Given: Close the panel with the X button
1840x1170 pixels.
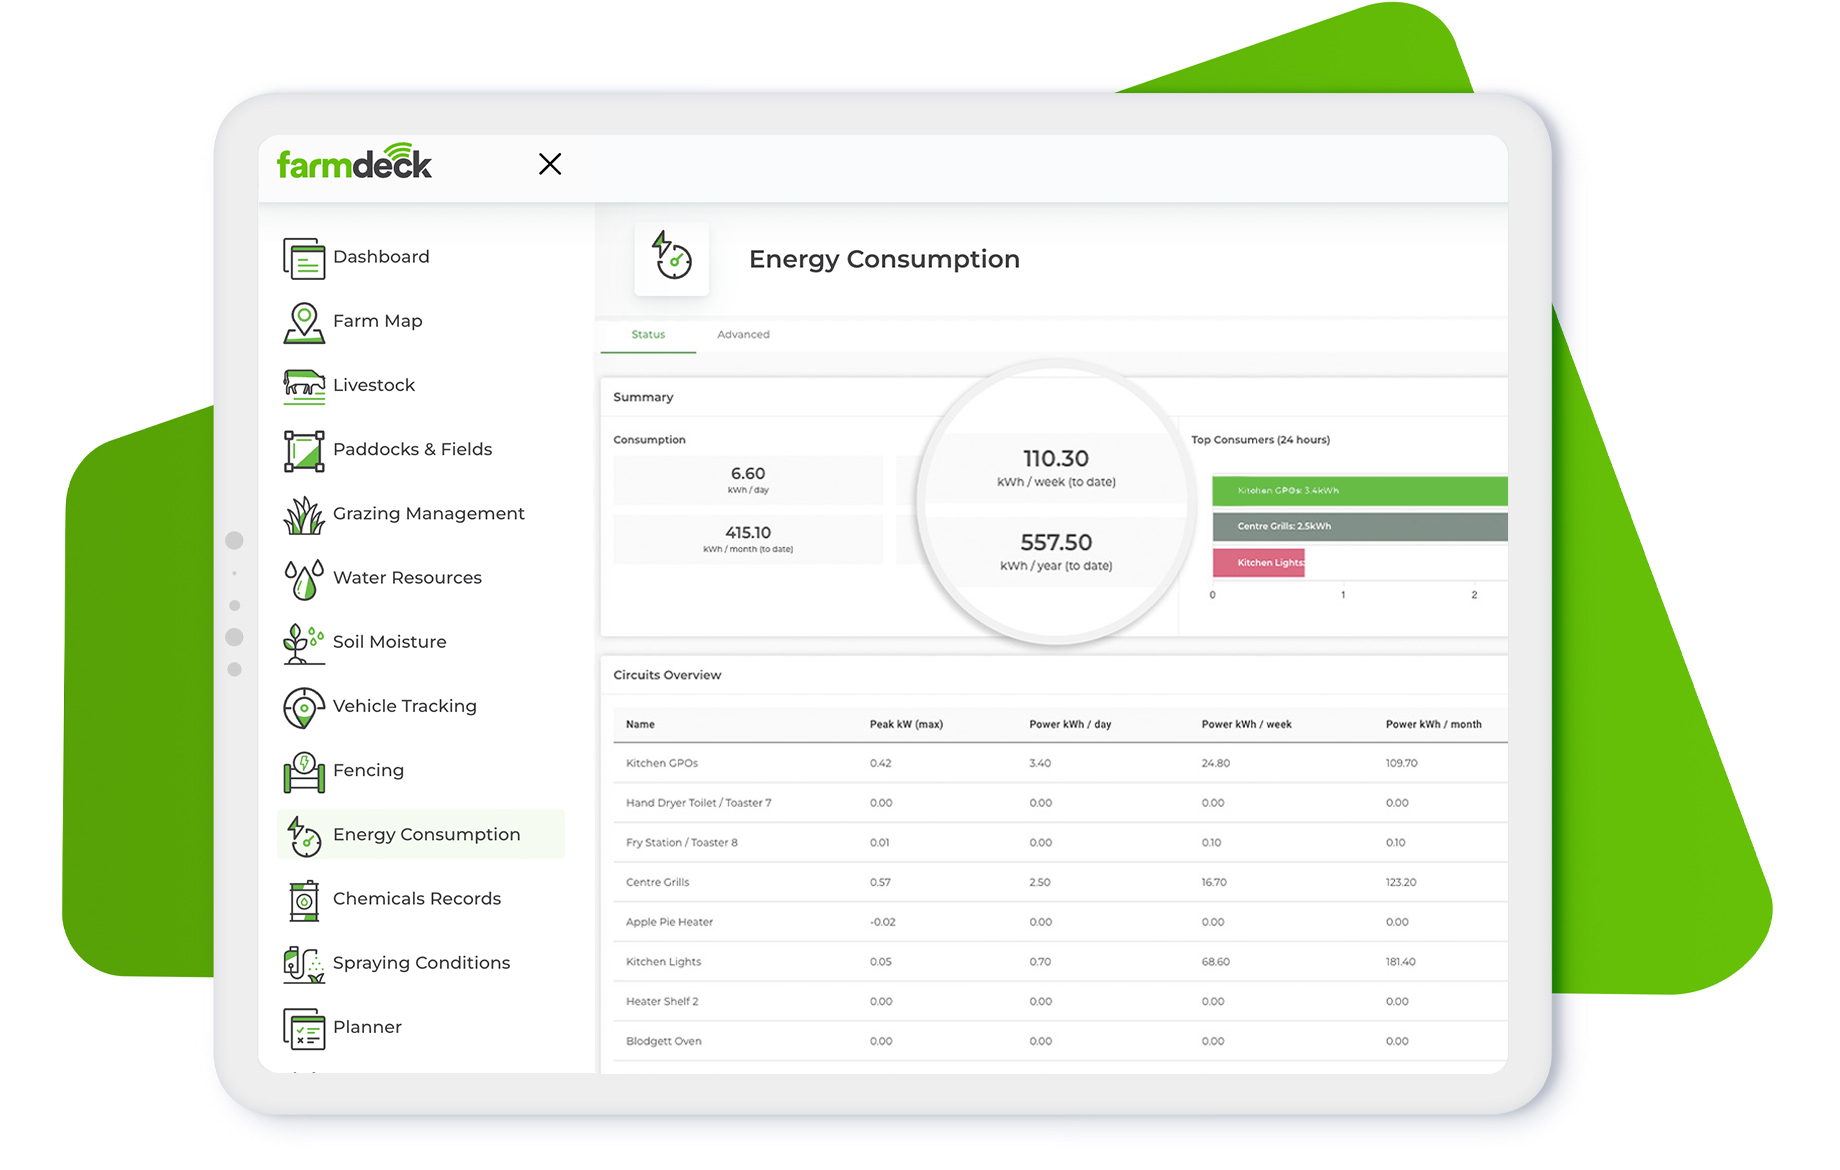Looking at the screenshot, I should tap(550, 163).
